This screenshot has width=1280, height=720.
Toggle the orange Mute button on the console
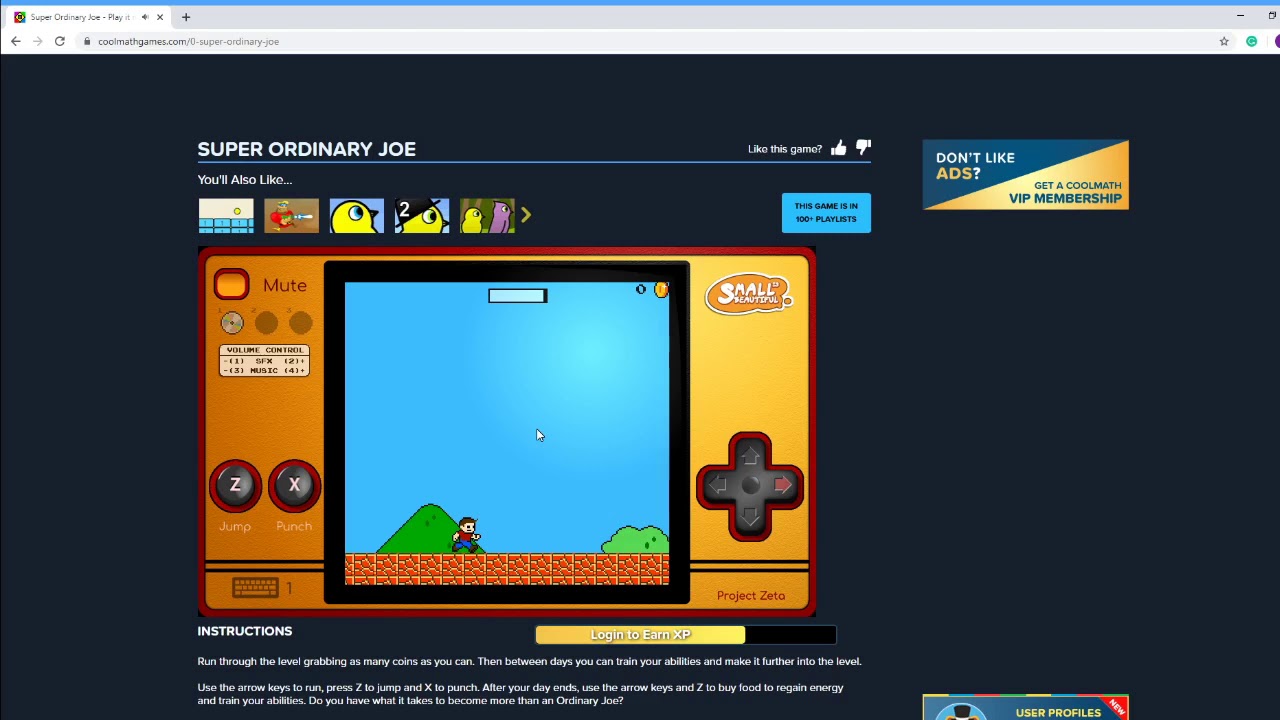(231, 285)
